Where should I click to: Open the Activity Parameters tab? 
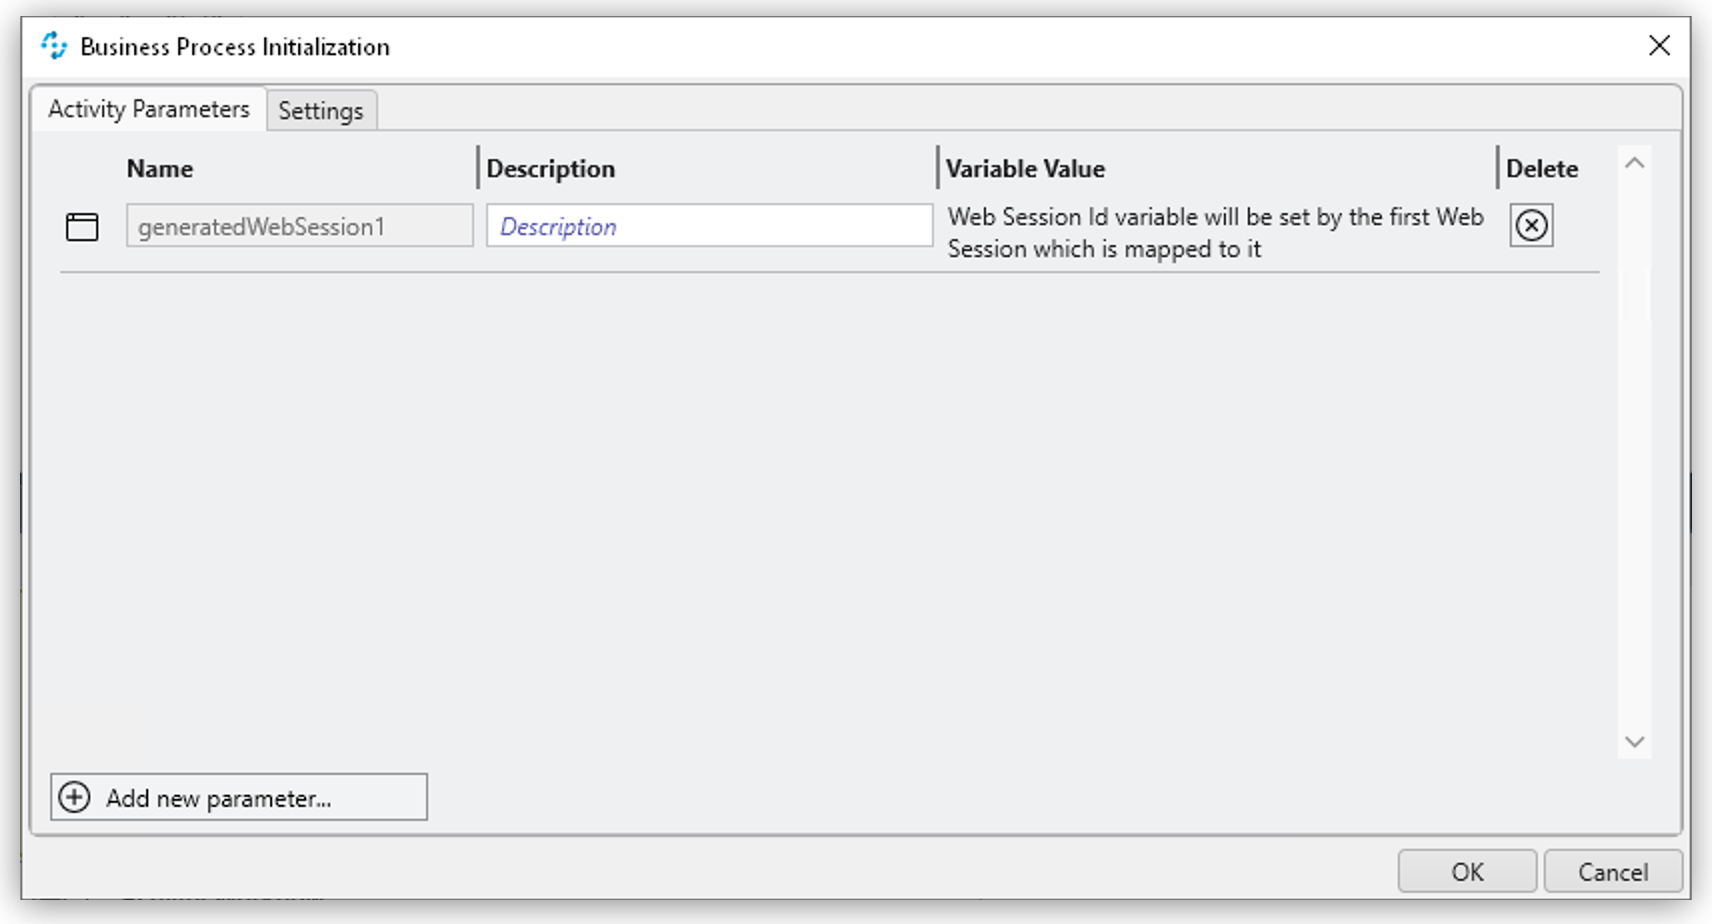click(148, 109)
